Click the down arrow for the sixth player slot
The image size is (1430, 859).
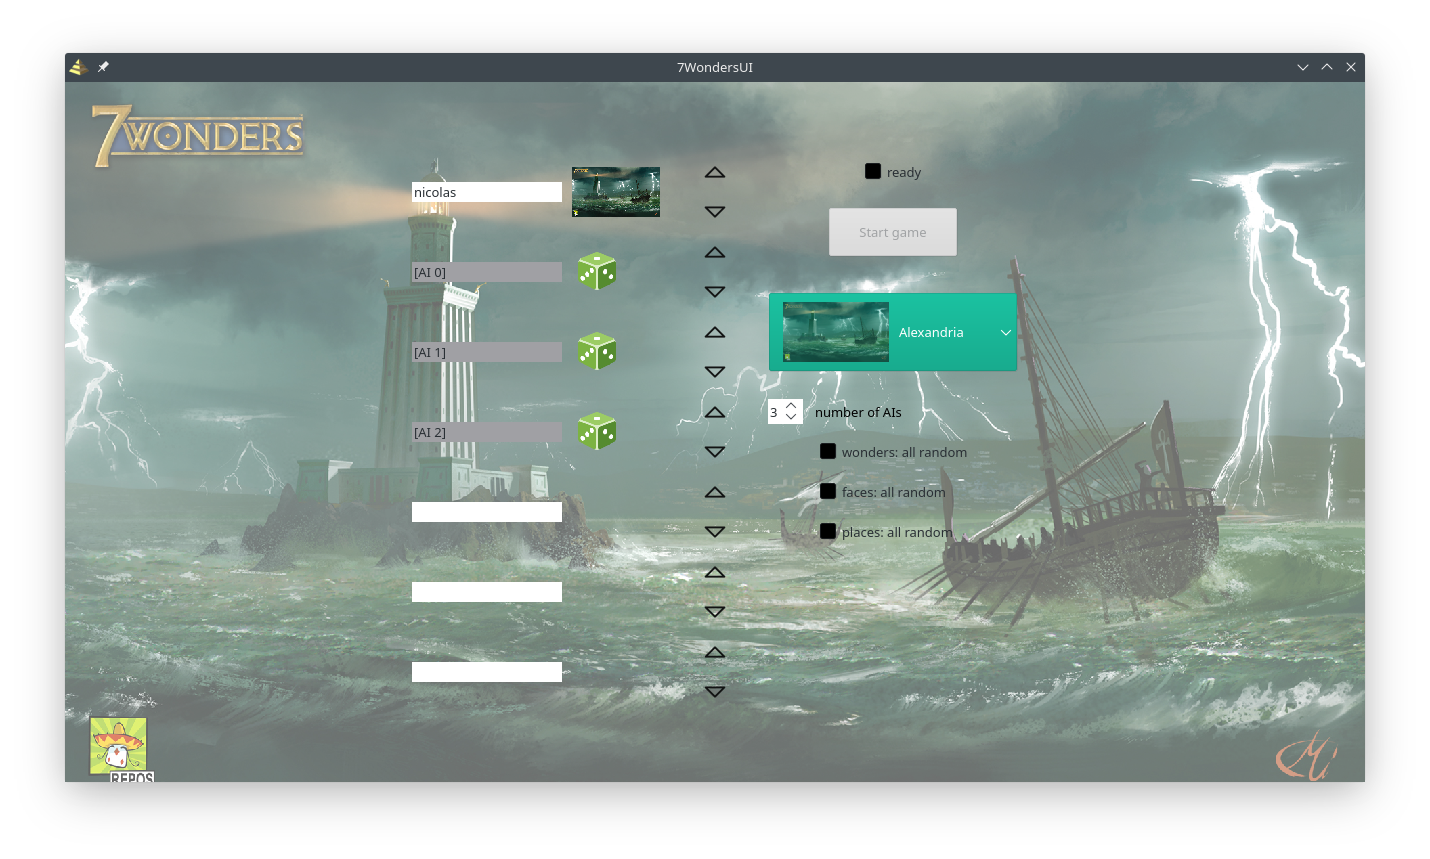tap(715, 612)
